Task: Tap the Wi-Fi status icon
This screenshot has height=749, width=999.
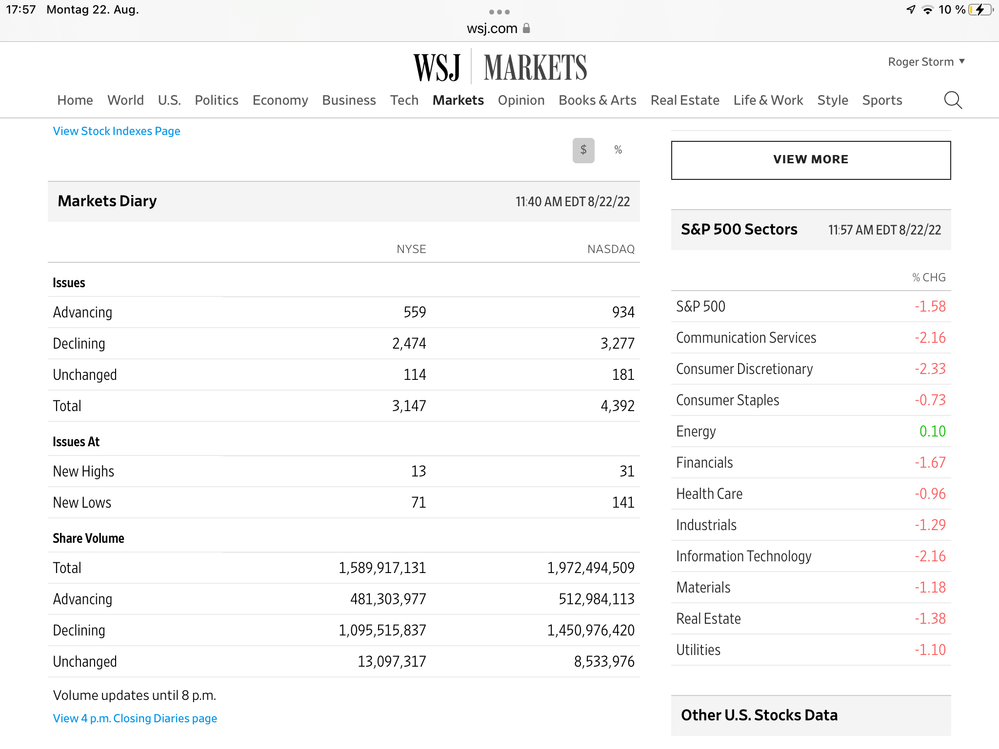Action: coord(928,10)
